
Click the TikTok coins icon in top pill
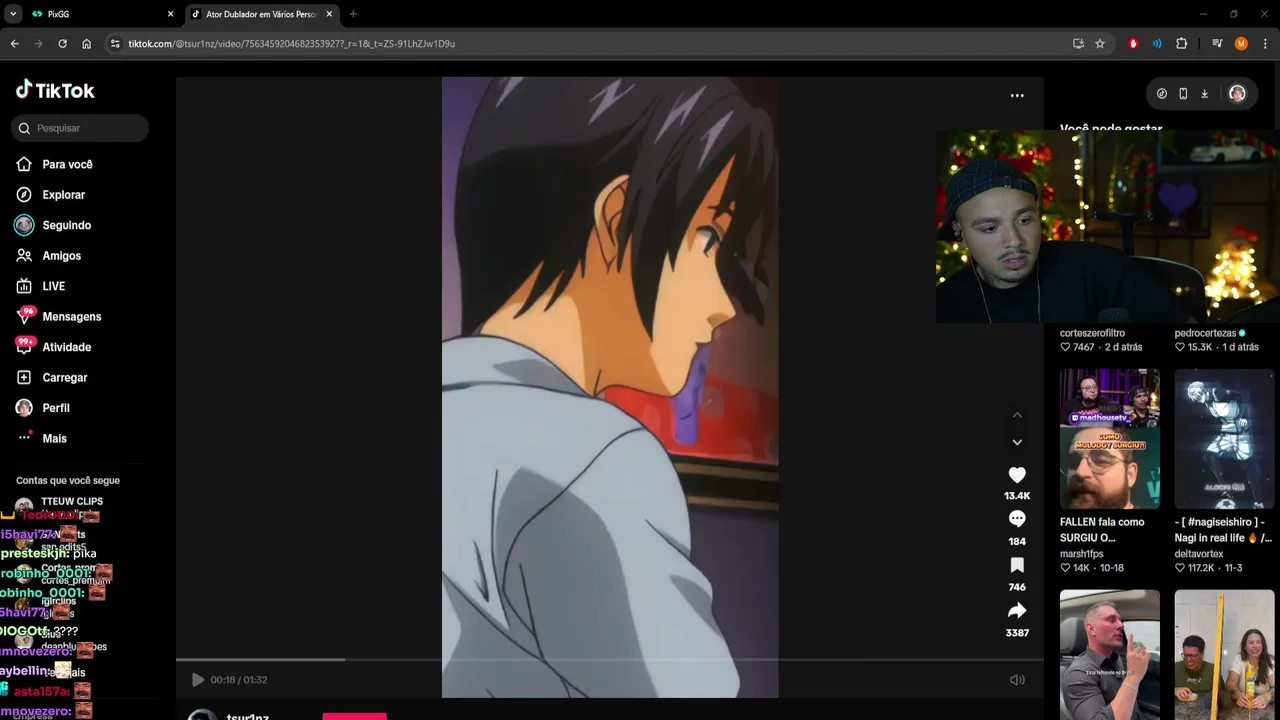(1161, 93)
